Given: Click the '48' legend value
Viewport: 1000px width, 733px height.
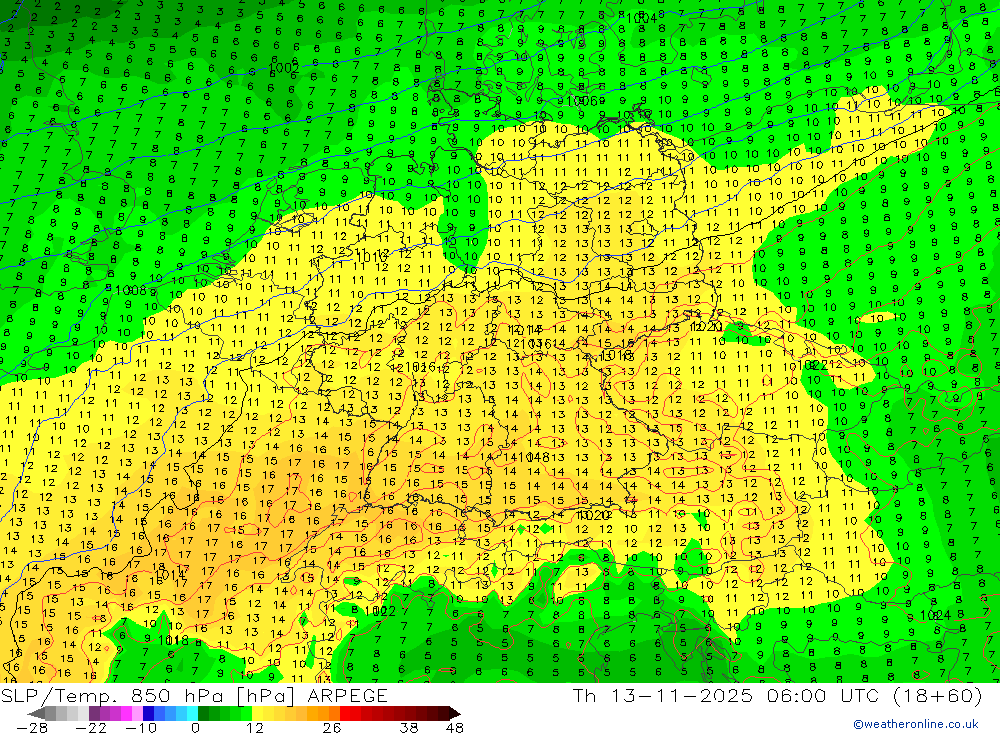Looking at the screenshot, I should pyautogui.click(x=455, y=728).
